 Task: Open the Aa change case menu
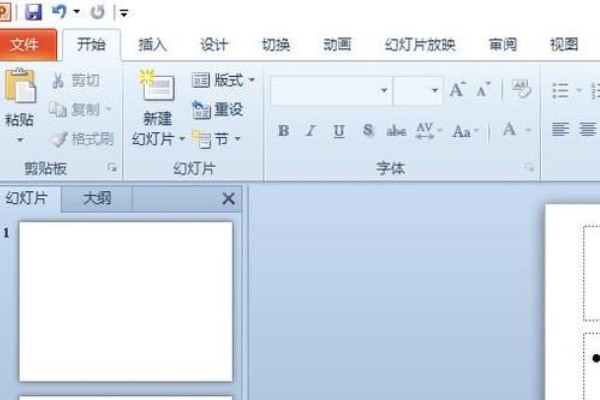coord(465,131)
